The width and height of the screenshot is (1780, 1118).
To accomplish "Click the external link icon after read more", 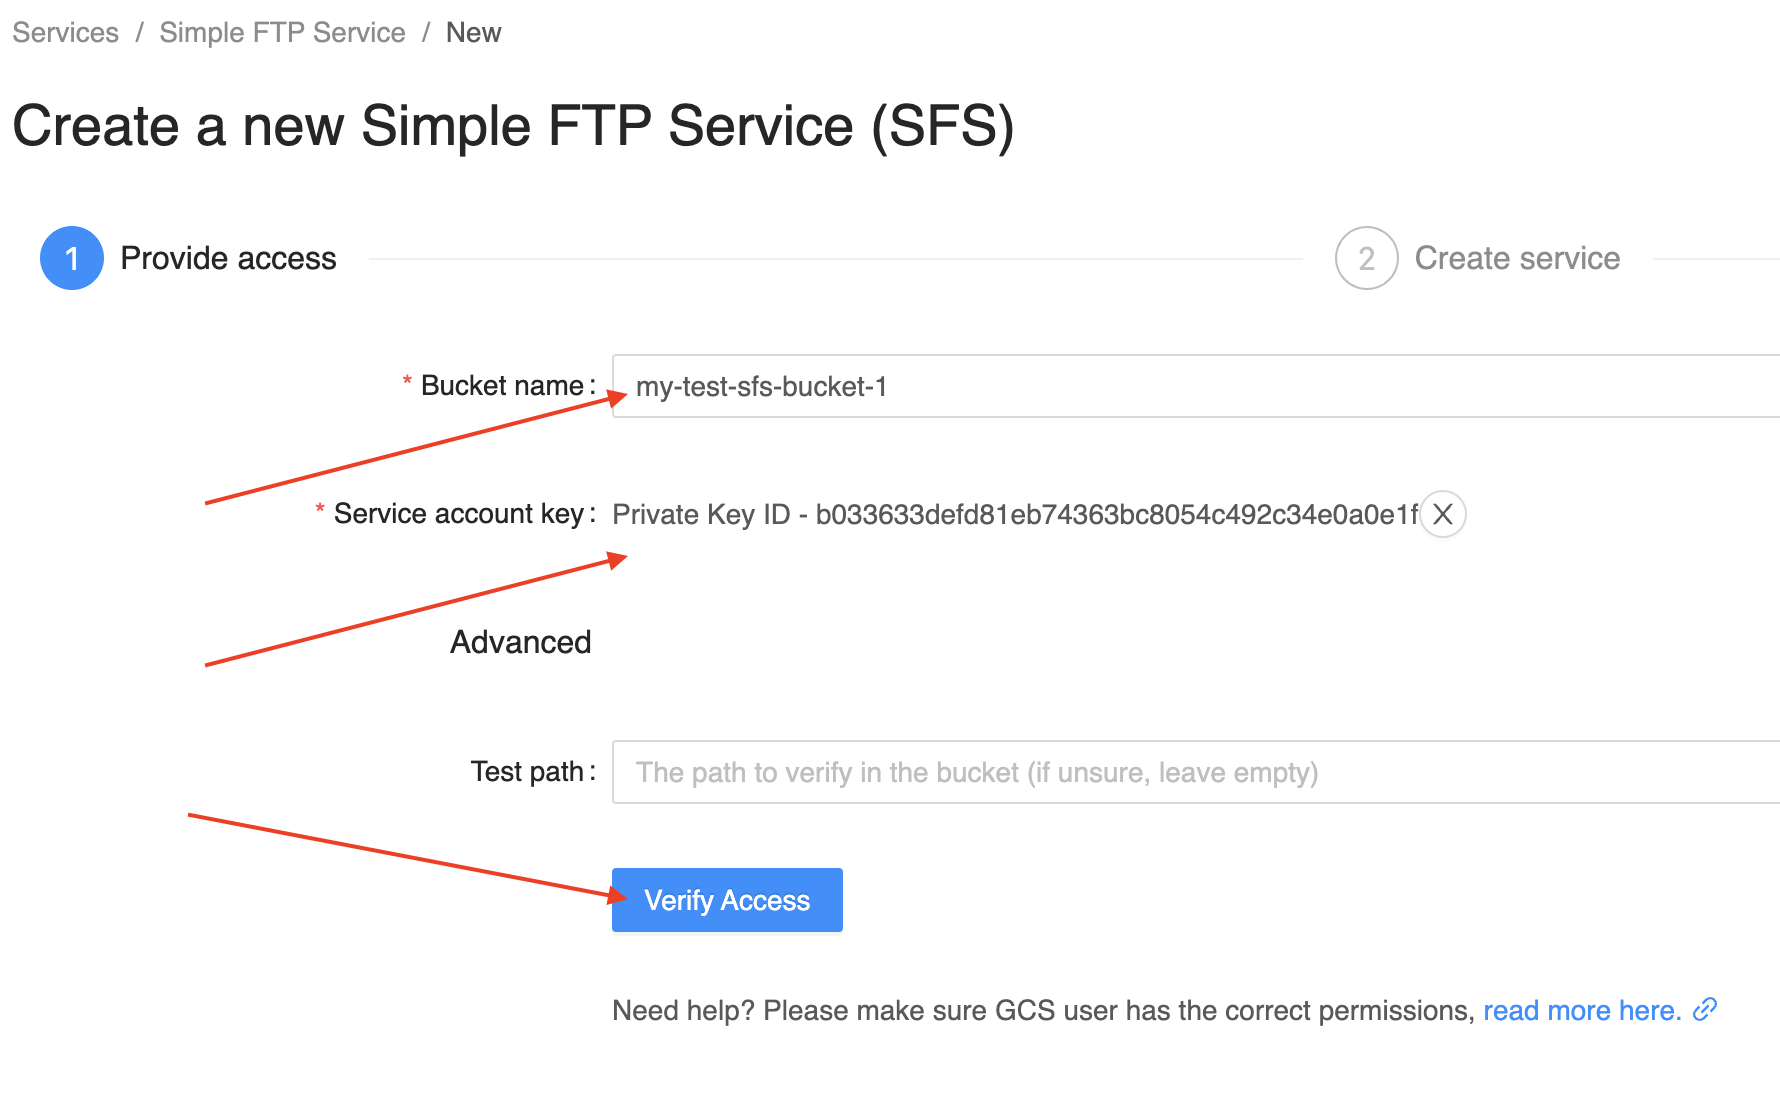I will (x=1705, y=1010).
